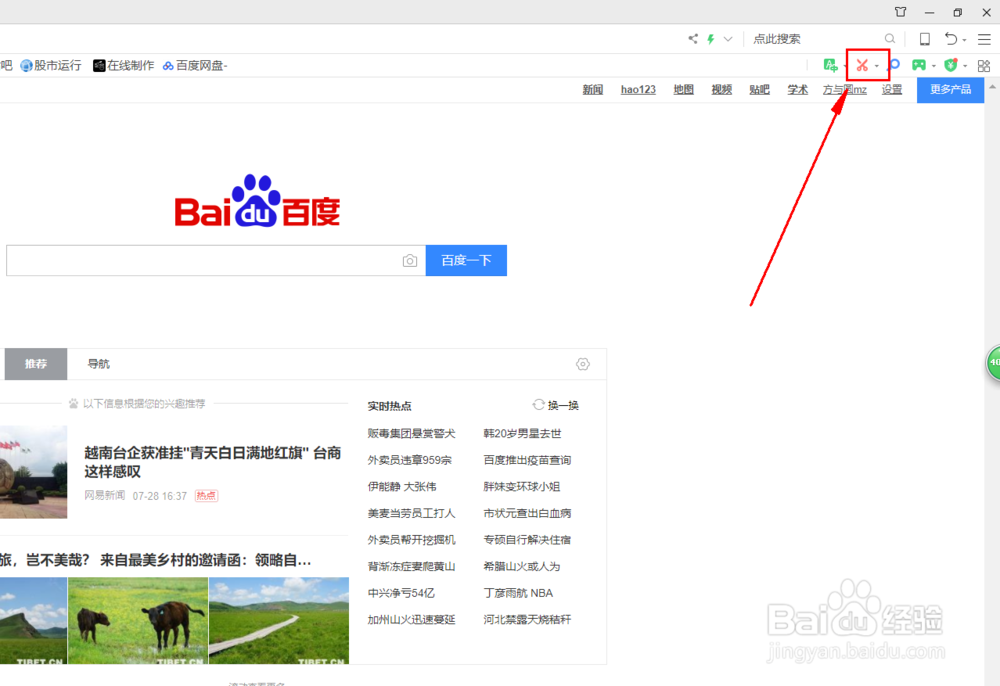Expand the dropdown next to the scissors tool
The image size is (1000, 686).
point(877,65)
